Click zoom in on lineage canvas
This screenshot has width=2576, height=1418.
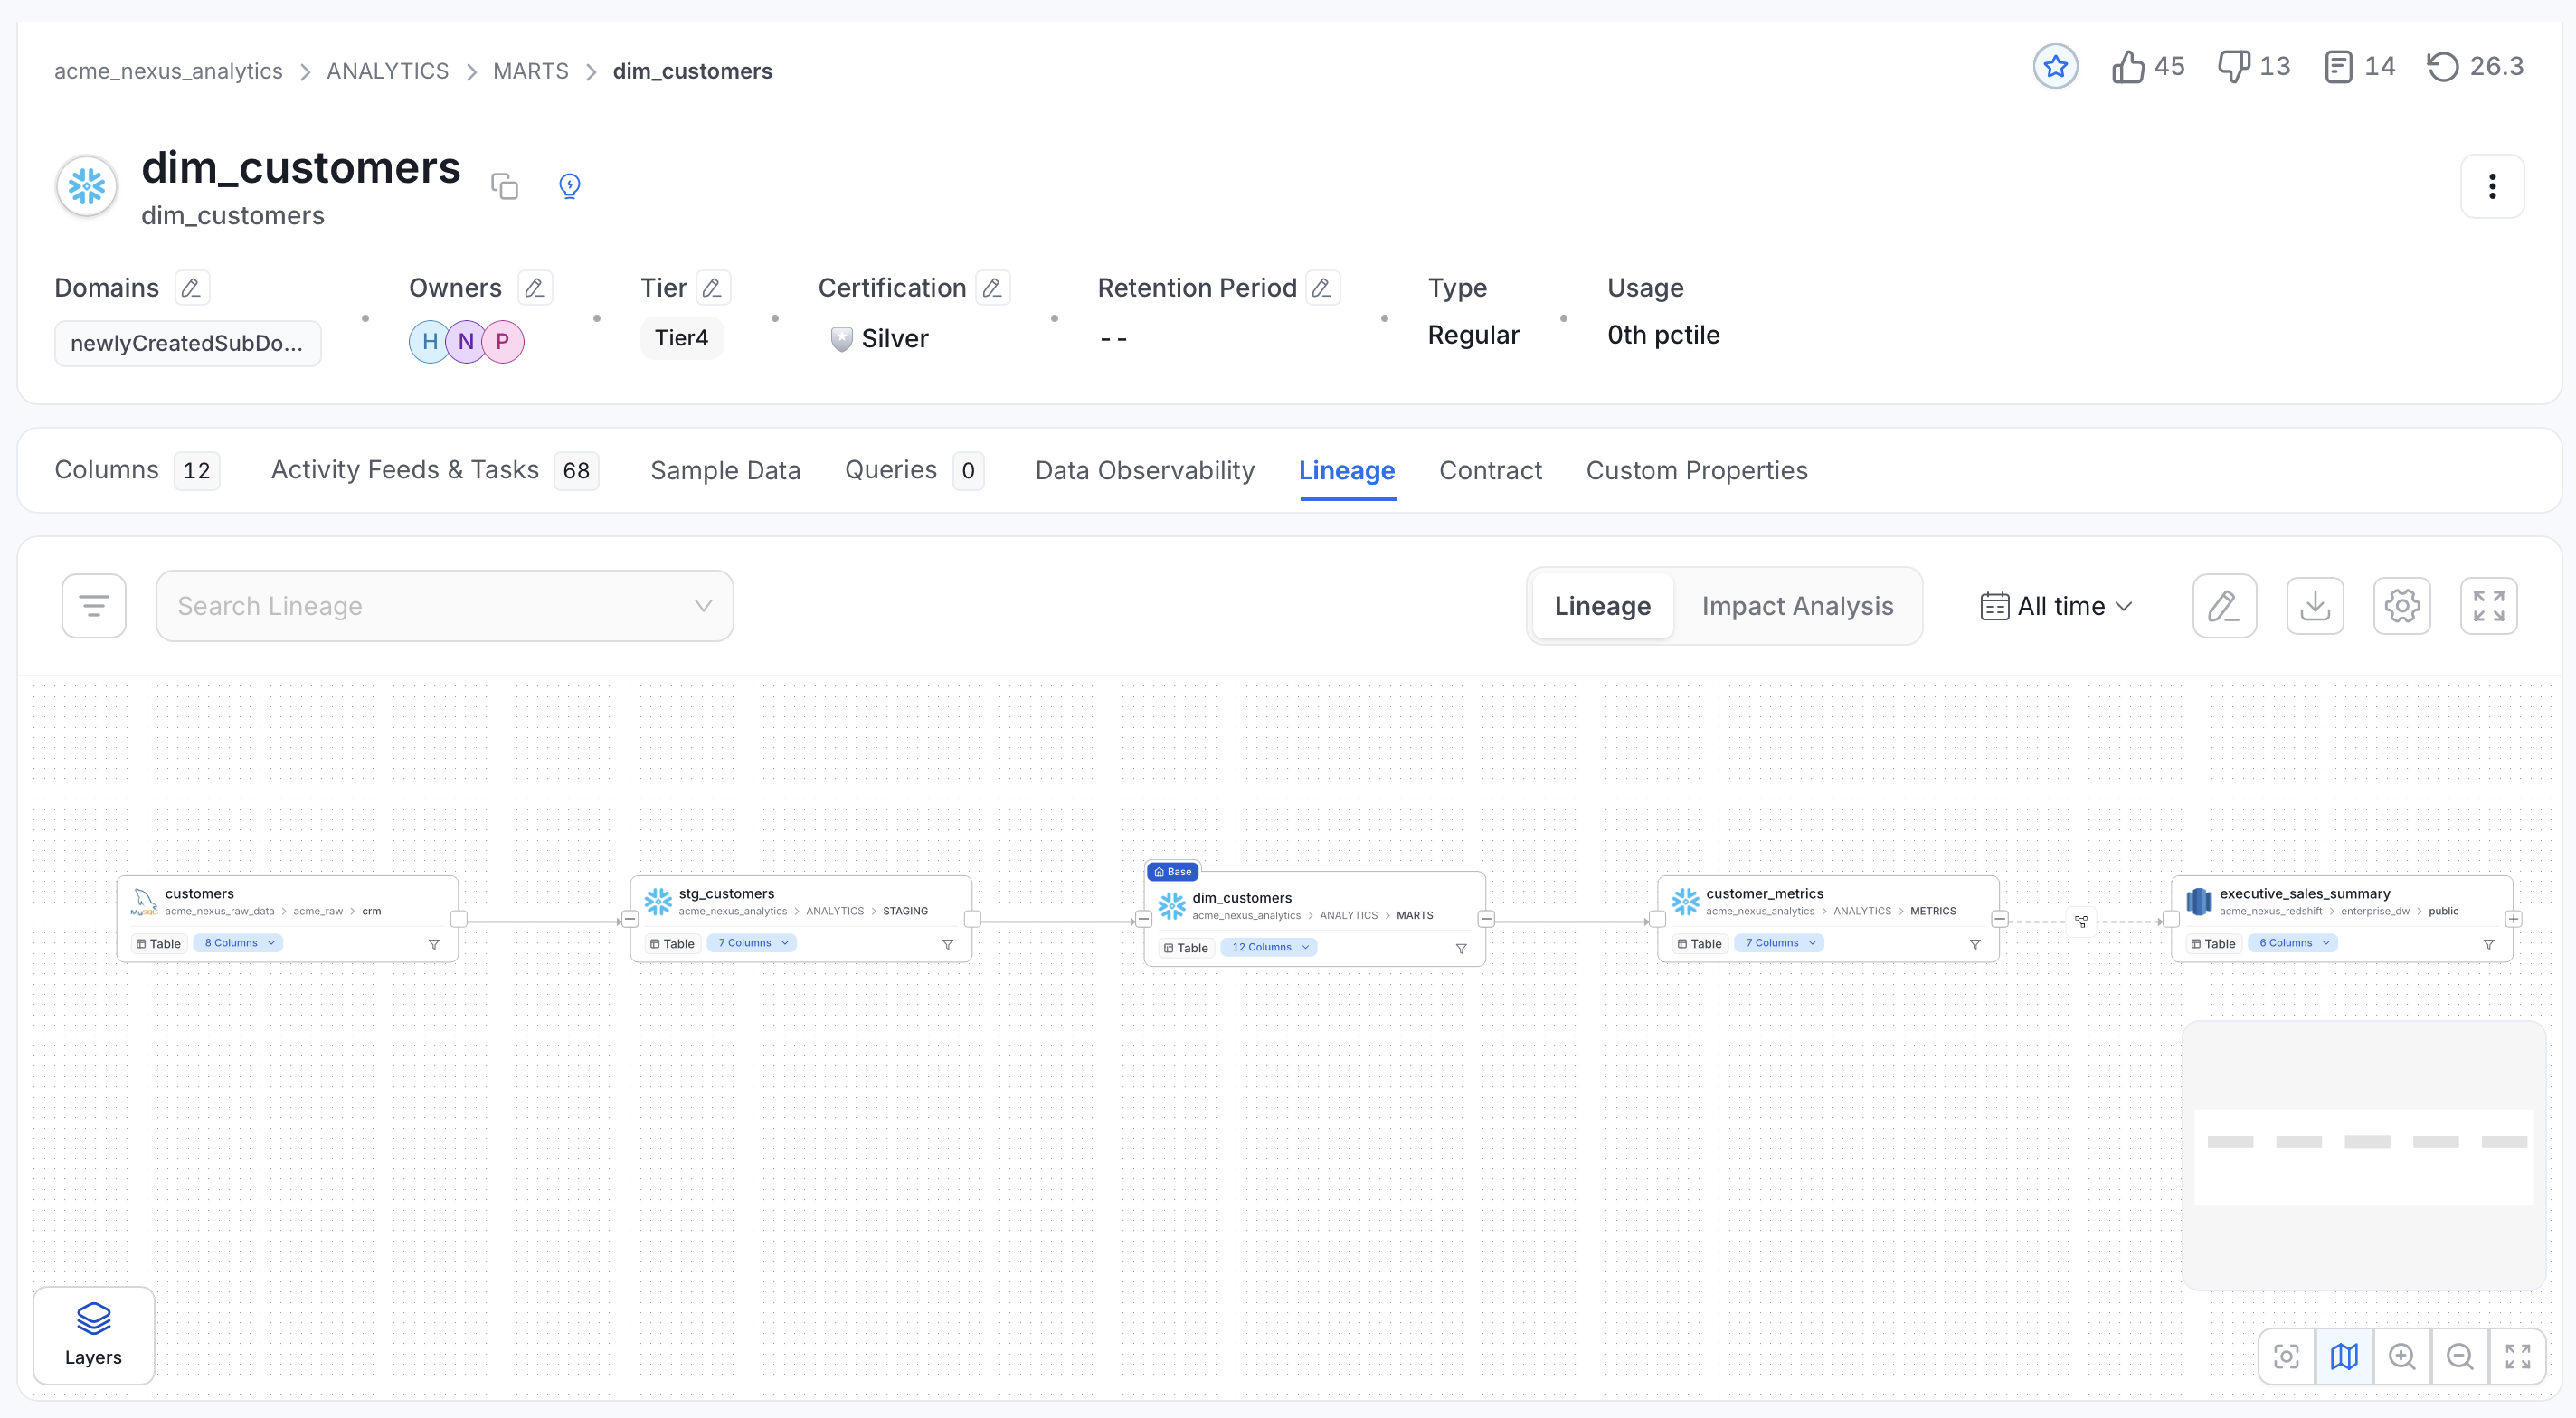[x=2402, y=1356]
